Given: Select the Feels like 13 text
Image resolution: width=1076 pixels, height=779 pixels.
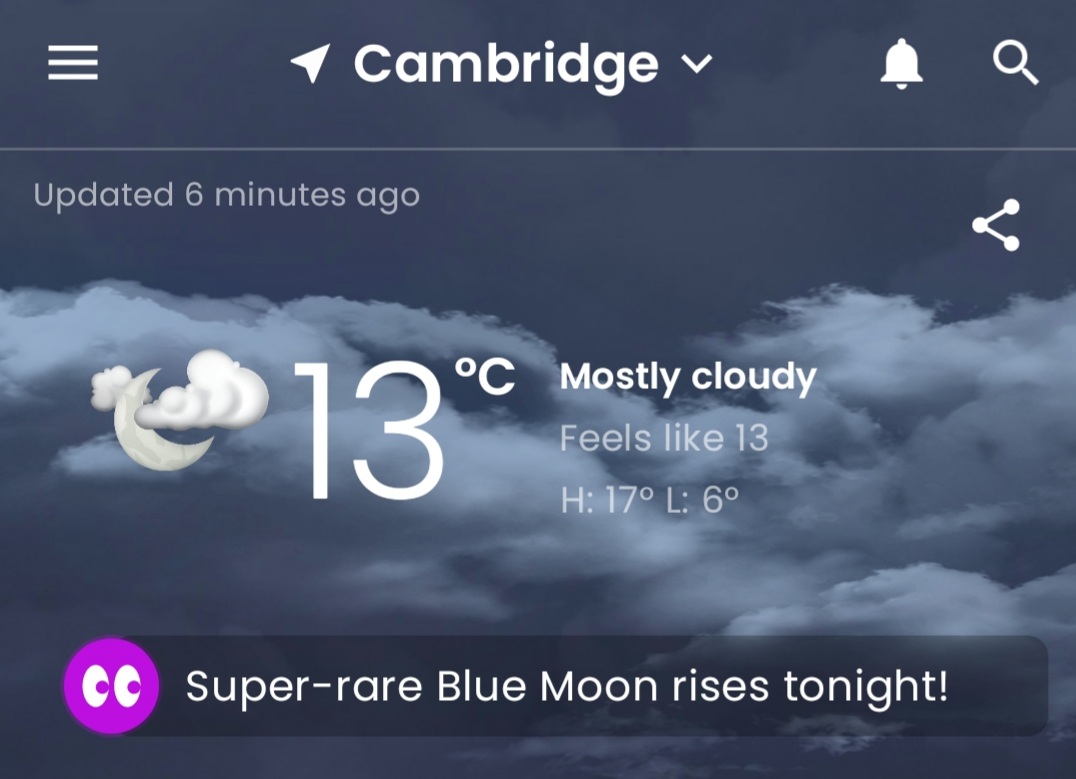Looking at the screenshot, I should pos(664,438).
